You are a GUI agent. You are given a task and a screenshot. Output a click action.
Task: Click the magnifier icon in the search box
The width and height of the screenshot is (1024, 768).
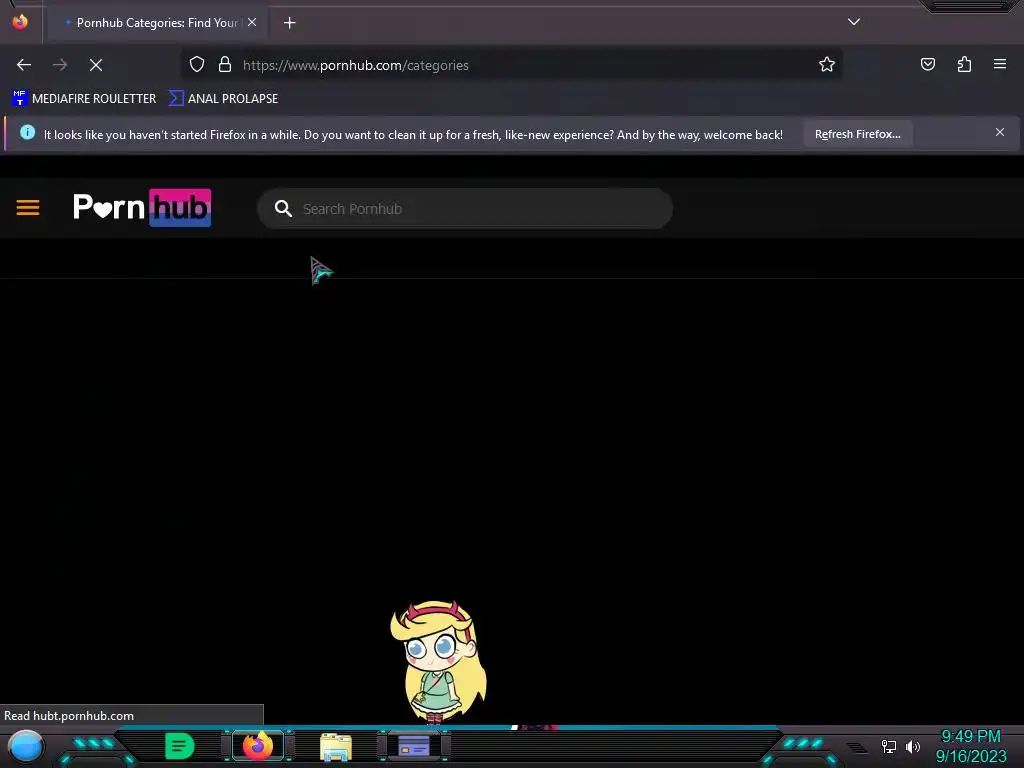[x=283, y=208]
